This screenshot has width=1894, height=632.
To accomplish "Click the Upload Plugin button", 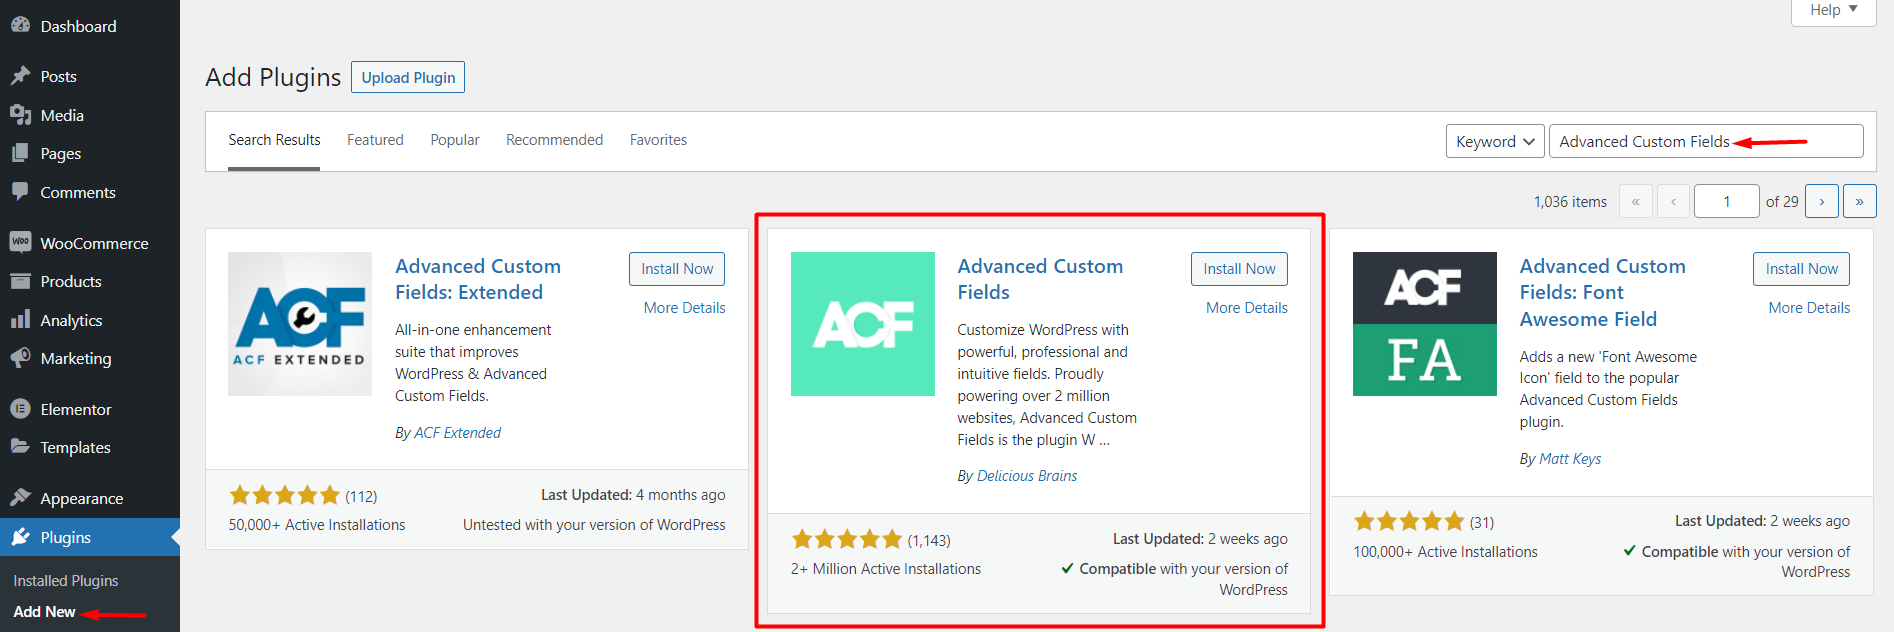I will (x=407, y=77).
